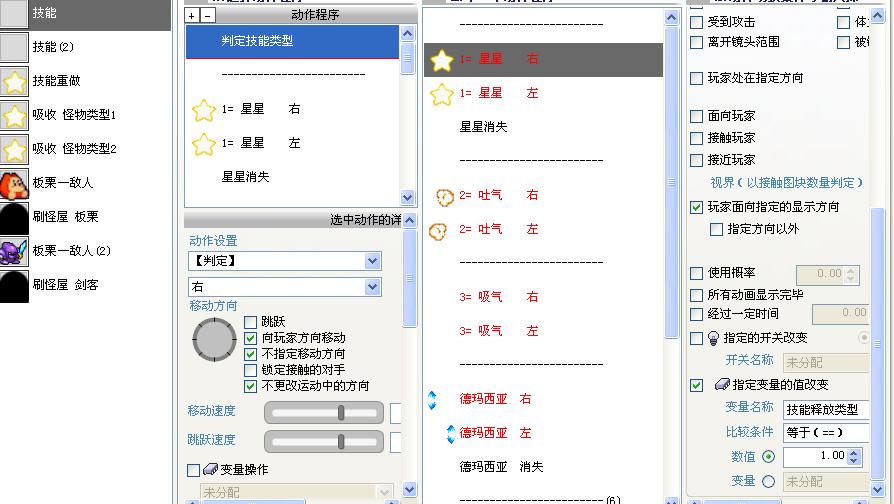Select the 板栗一敌人 orange character icon
This screenshot has width=894, height=504.
14,183
